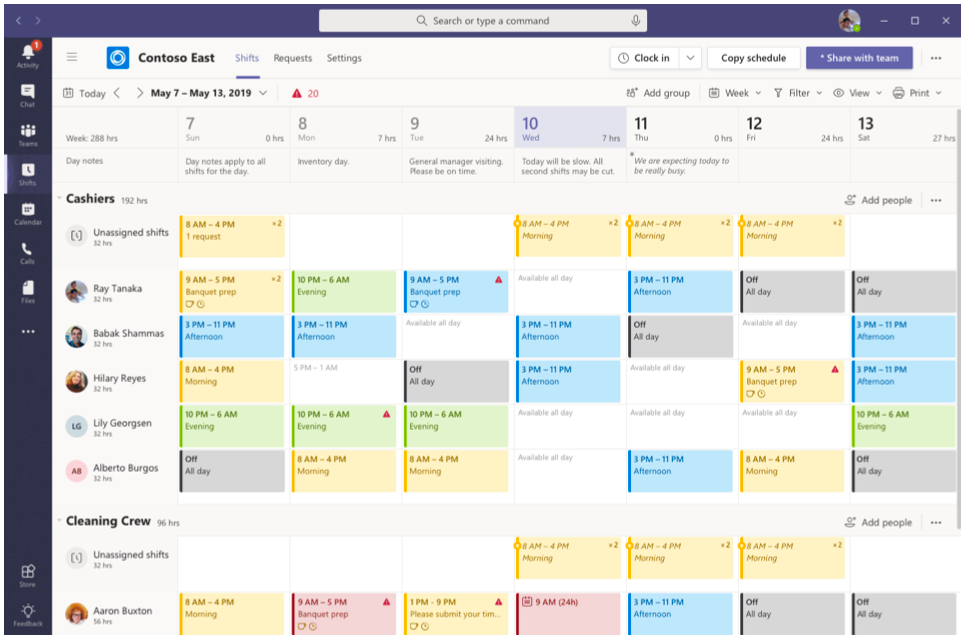Click Add people in Cleaning Crew group

click(878, 523)
